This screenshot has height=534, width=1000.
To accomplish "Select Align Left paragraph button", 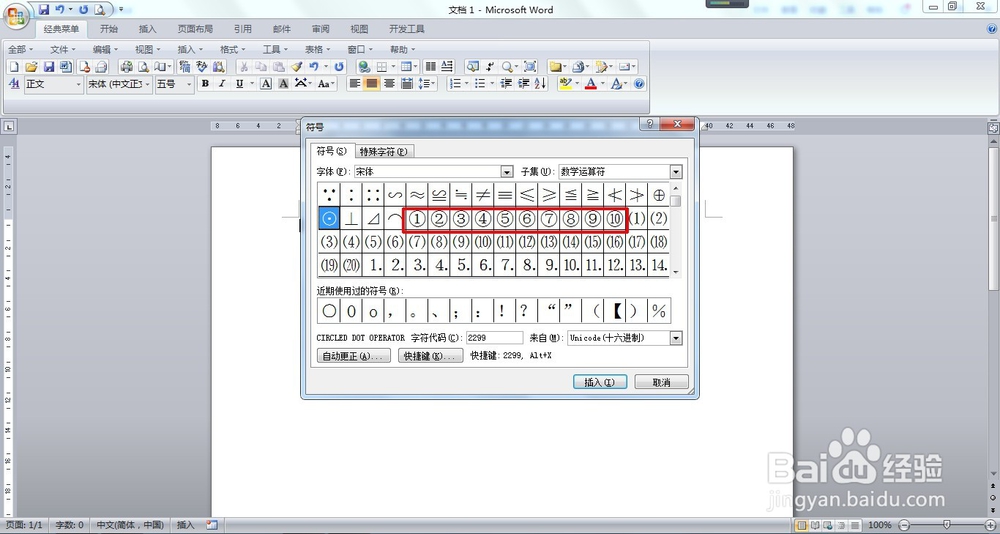I will 355,84.
